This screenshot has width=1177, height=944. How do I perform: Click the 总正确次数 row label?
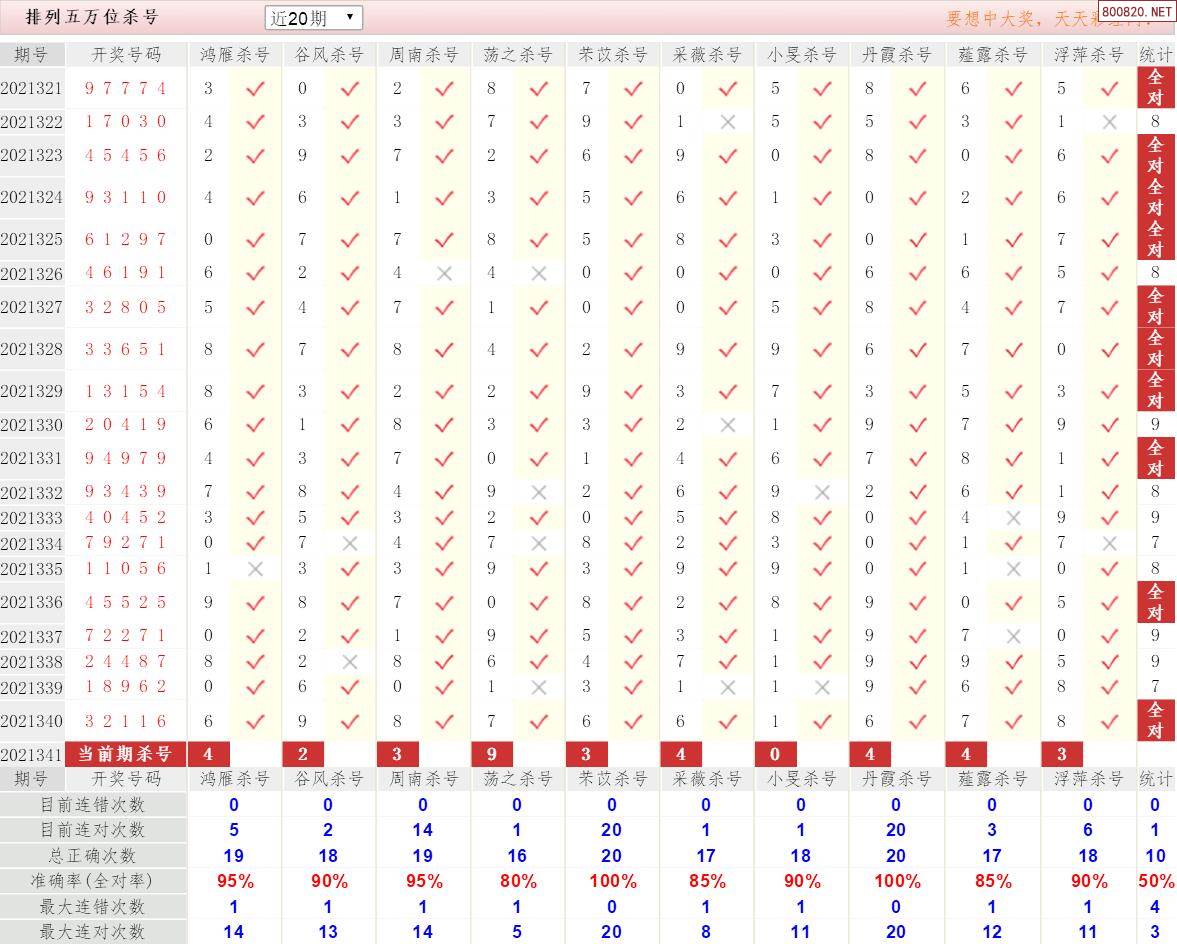point(92,855)
